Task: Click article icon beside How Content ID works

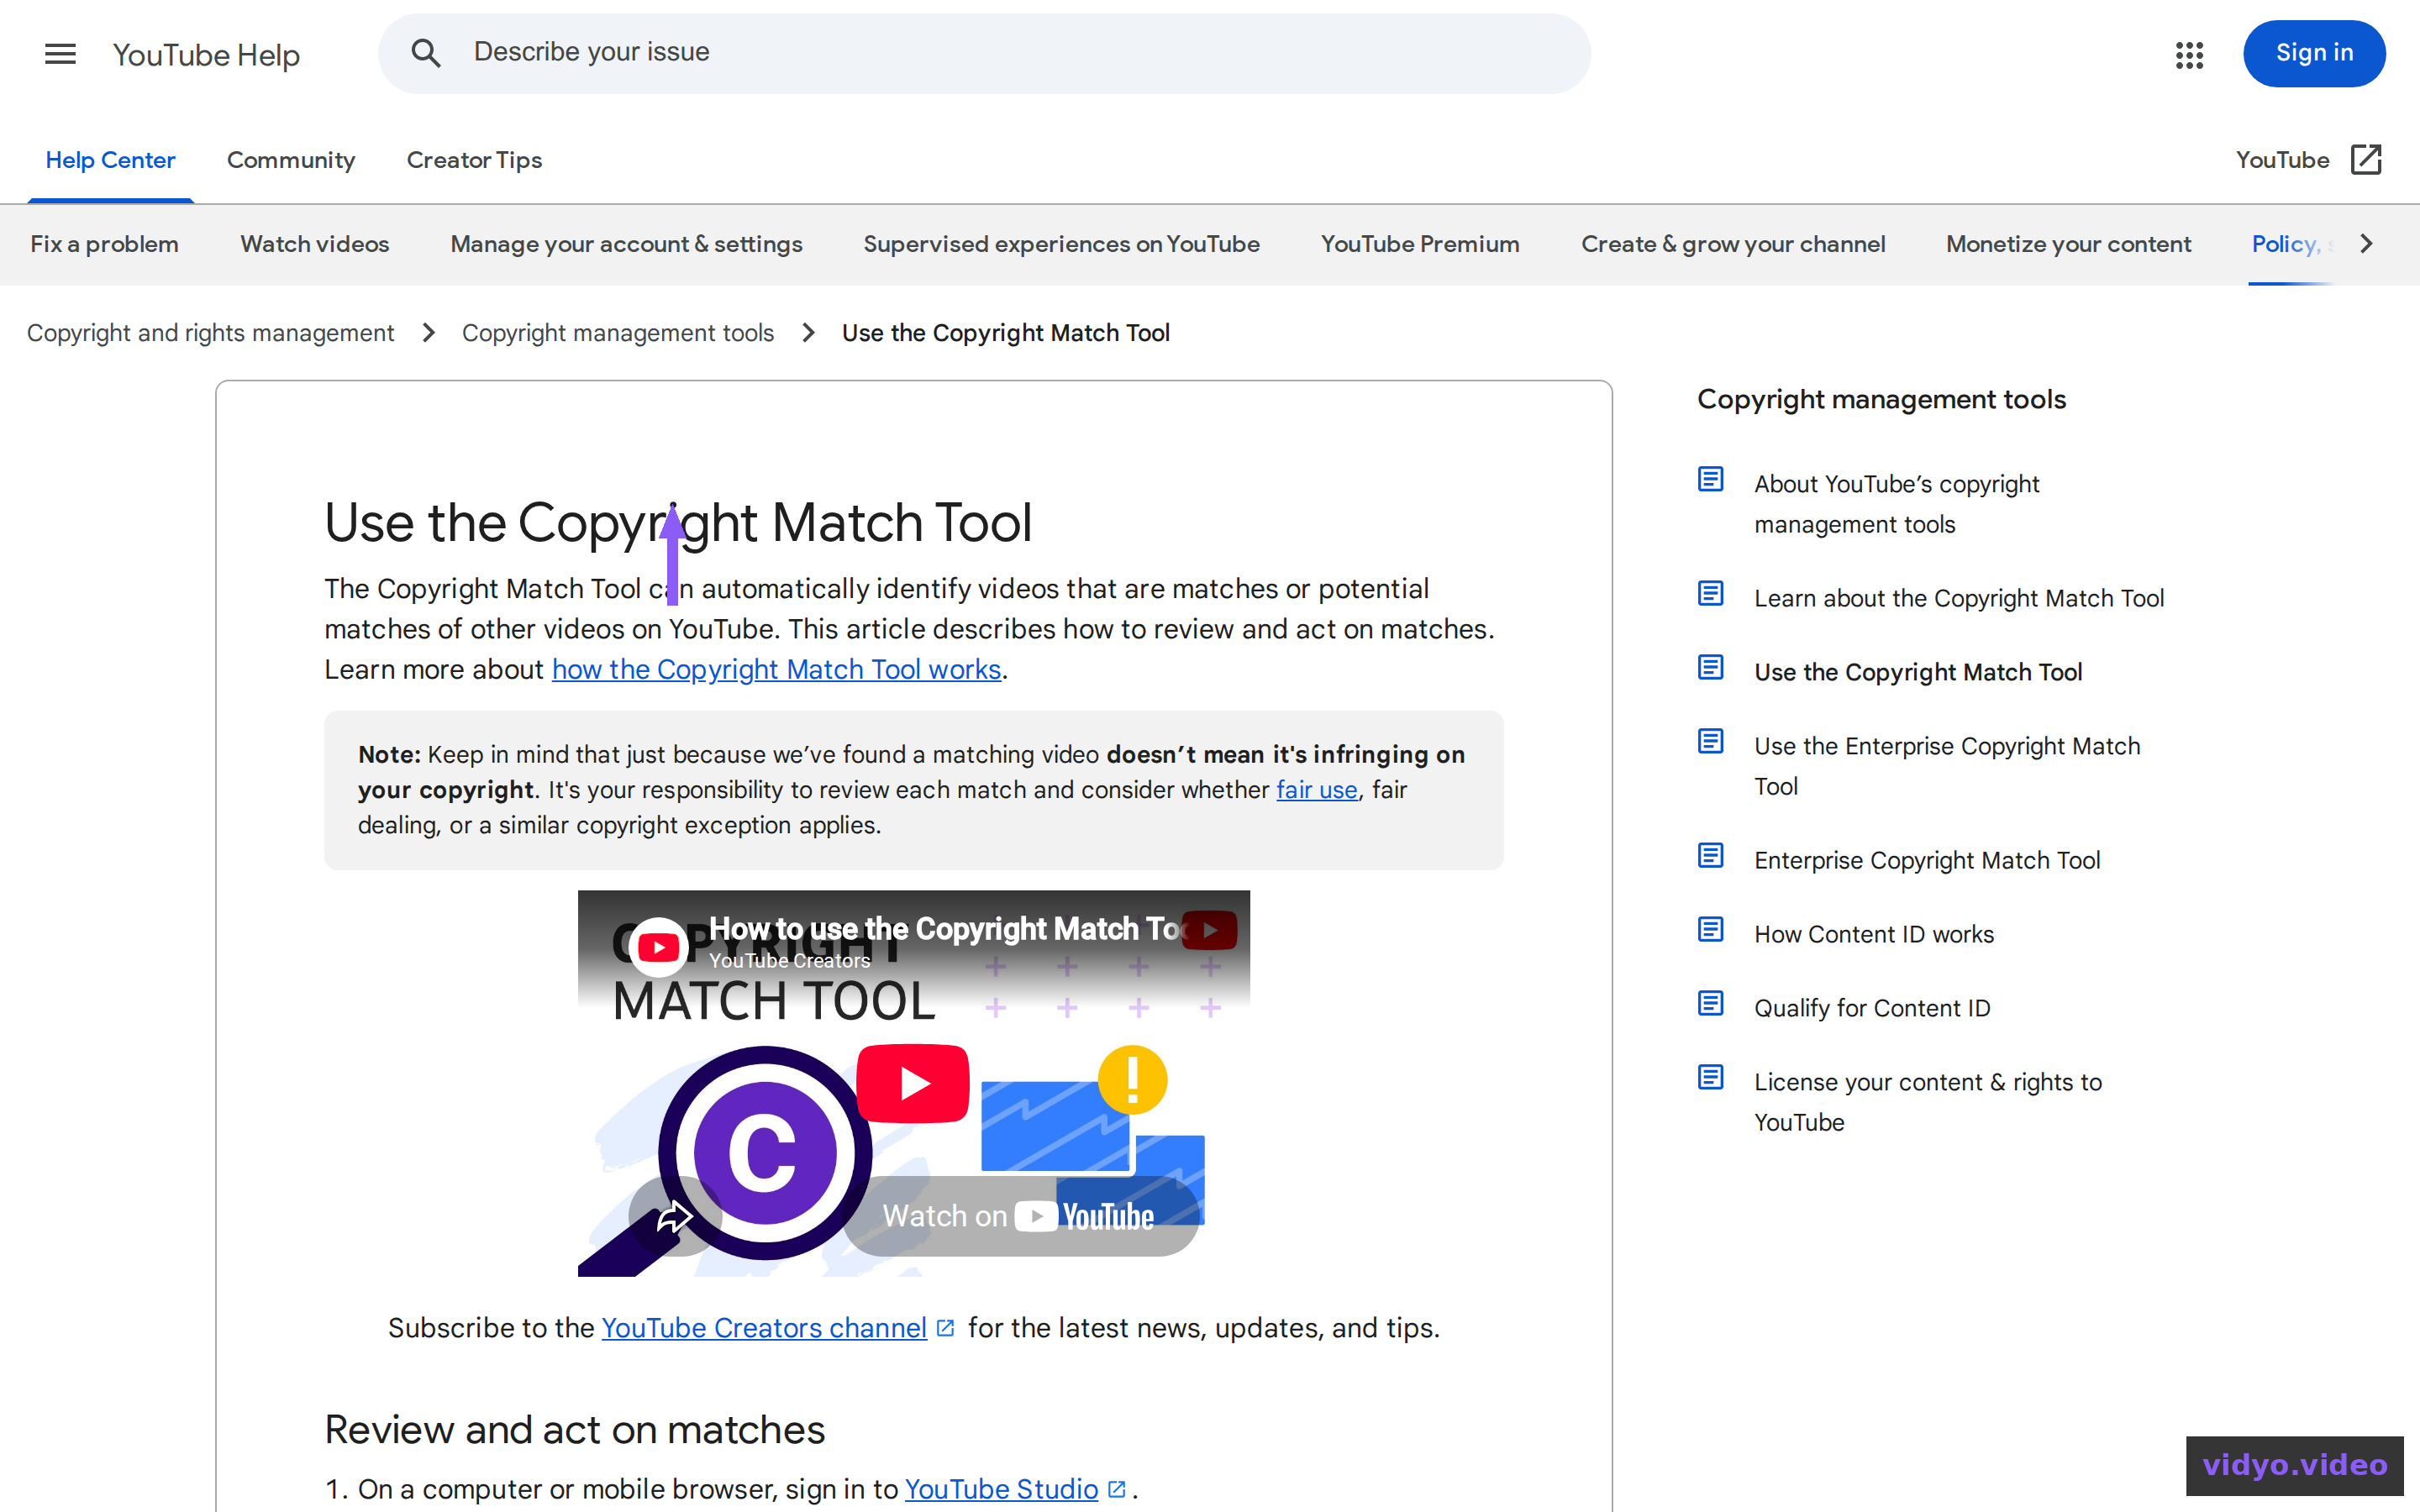Action: tap(1710, 930)
